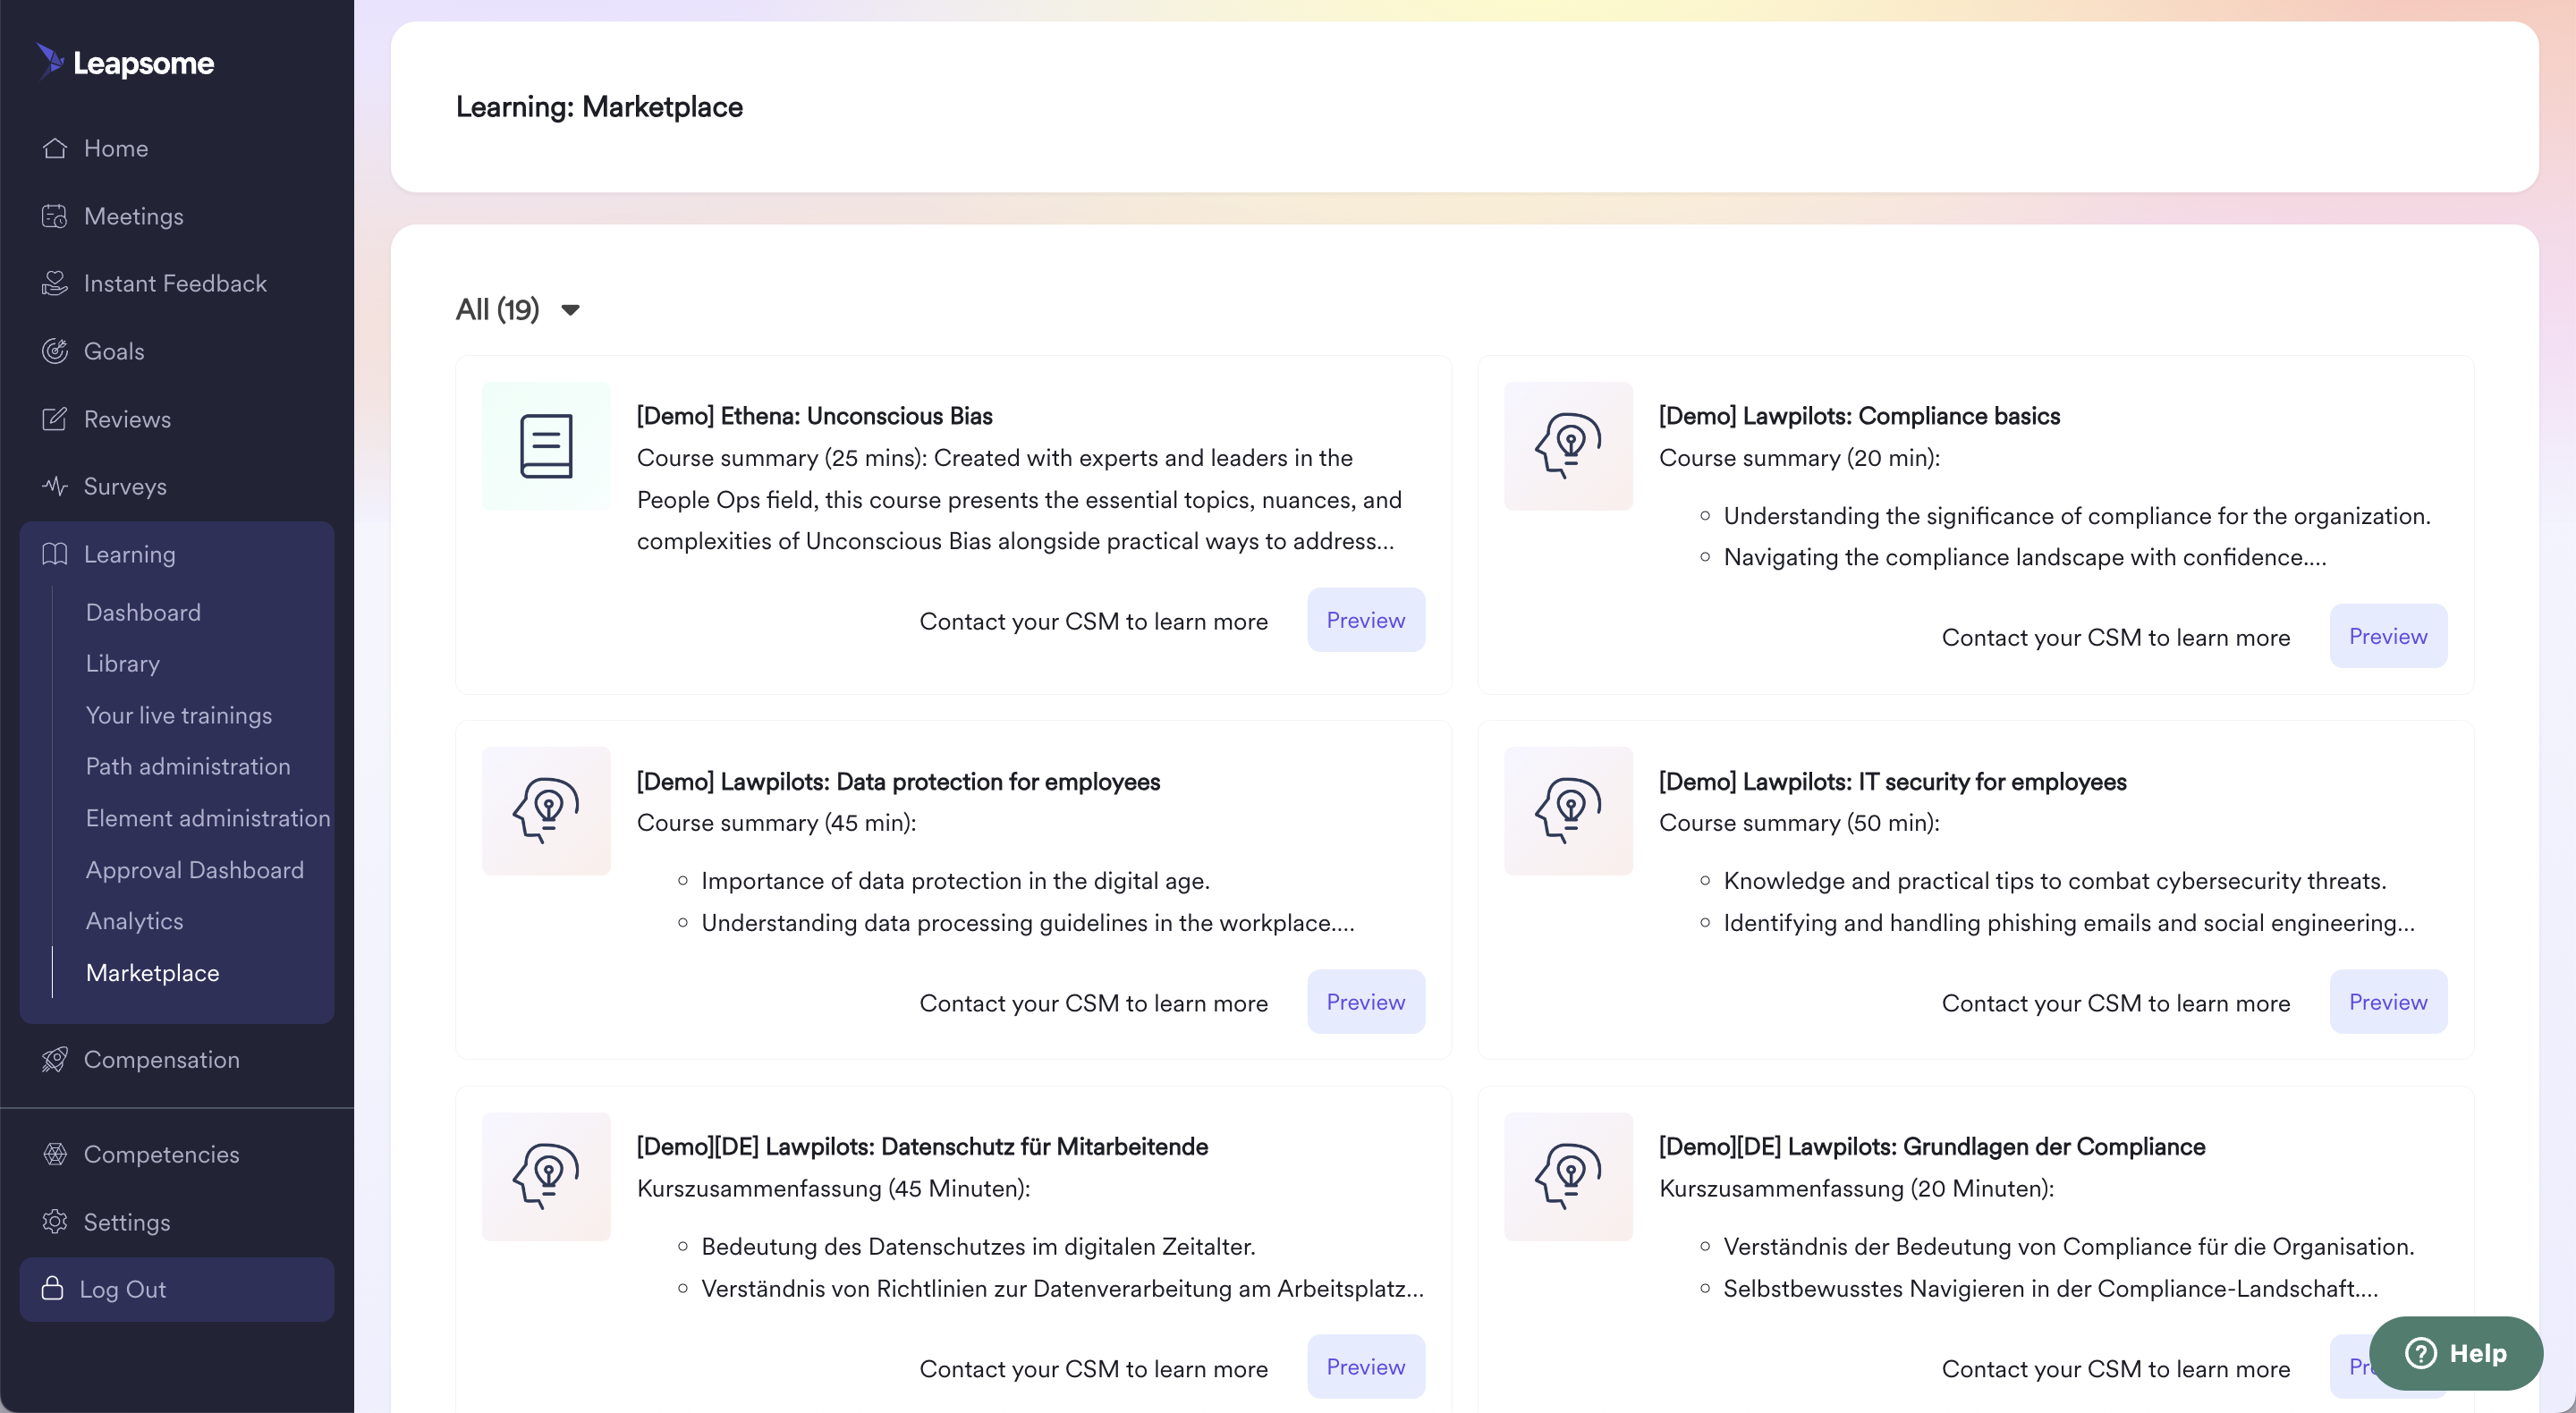Viewport: 2576px width, 1413px height.
Task: Click 'Kurszusammenfassung (20 Minuten):' text
Action: point(1856,1188)
